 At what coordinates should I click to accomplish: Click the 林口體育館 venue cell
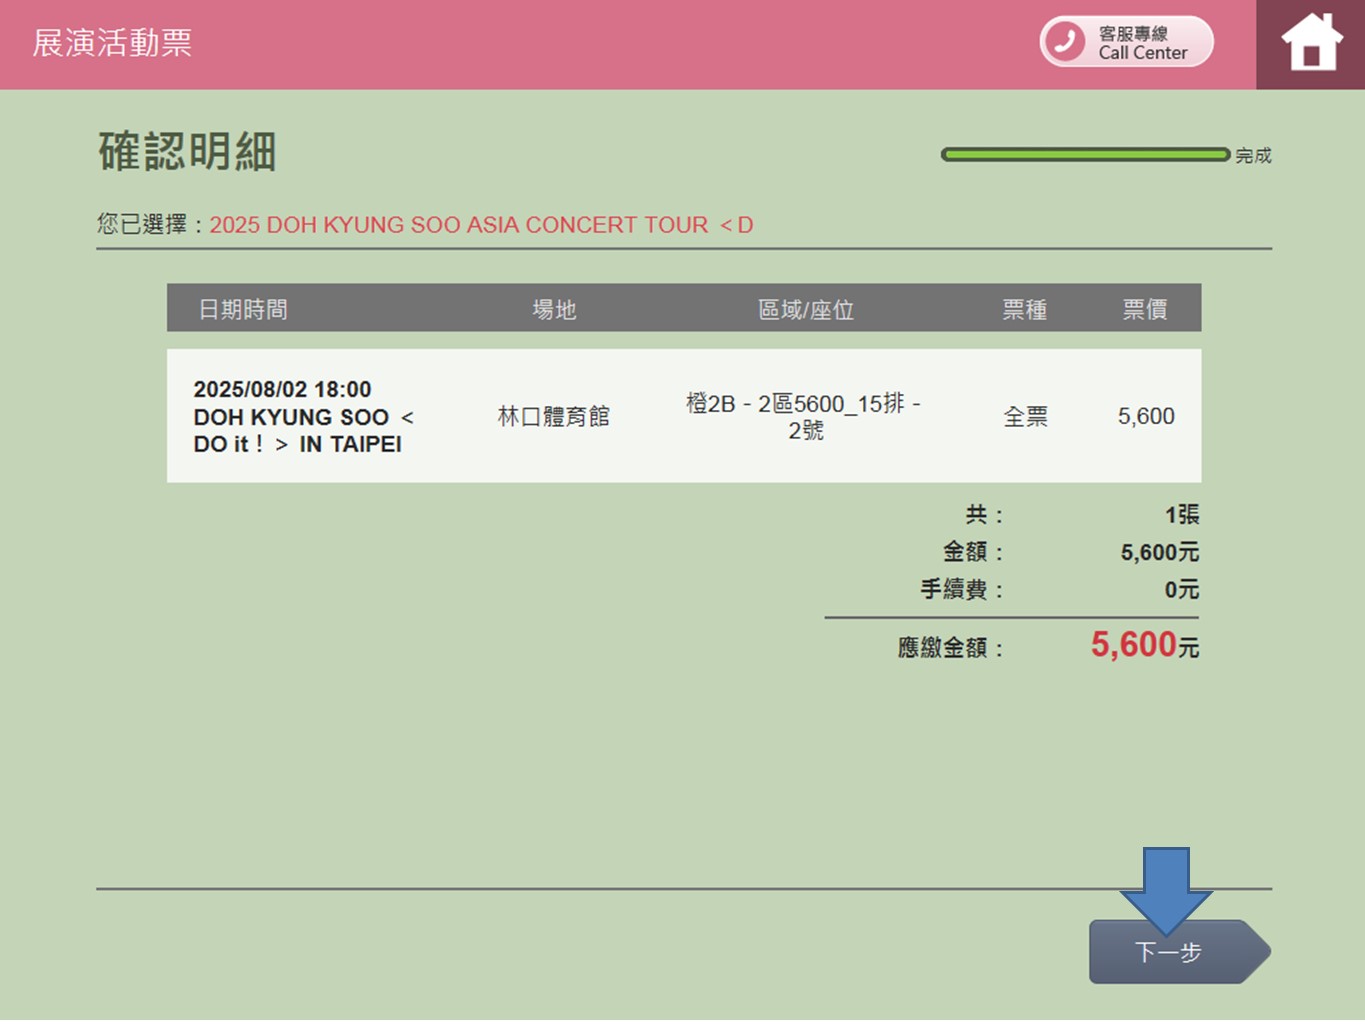pyautogui.click(x=554, y=416)
